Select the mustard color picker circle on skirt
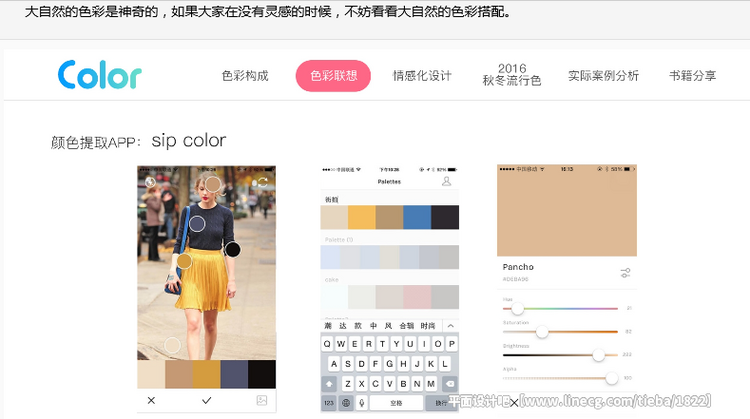Image resolution: width=750 pixels, height=419 pixels. [184, 261]
